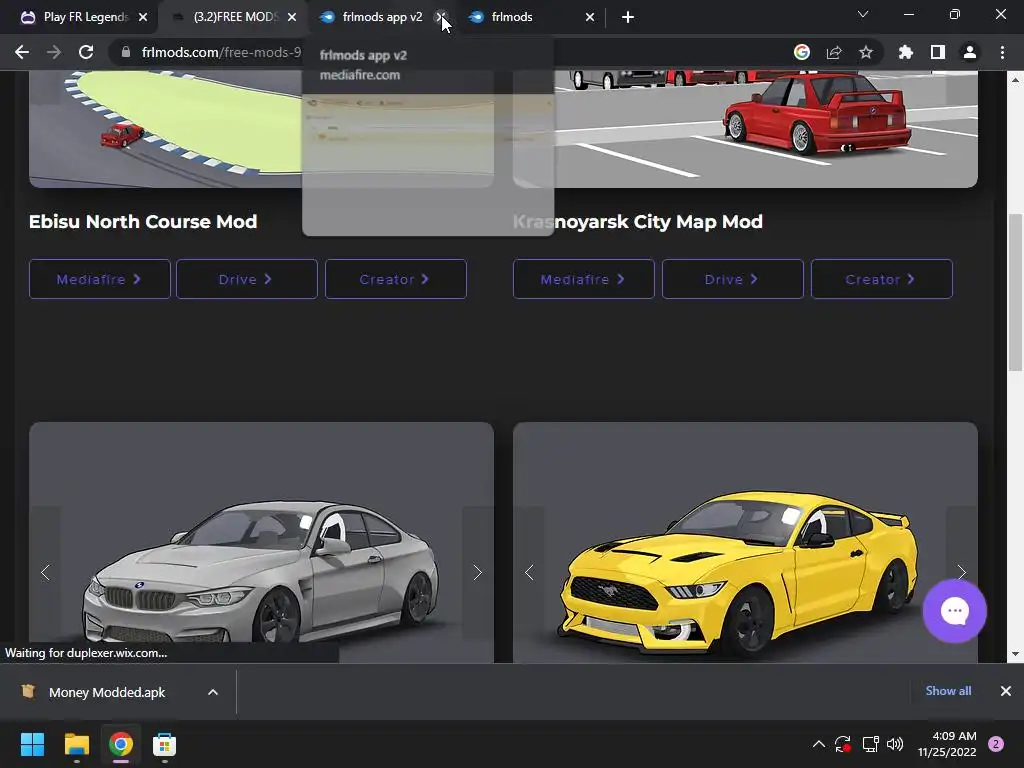This screenshot has height=768, width=1024.
Task: Open Mediafire link for Krasnoyarsk City Map
Action: pyautogui.click(x=583, y=279)
